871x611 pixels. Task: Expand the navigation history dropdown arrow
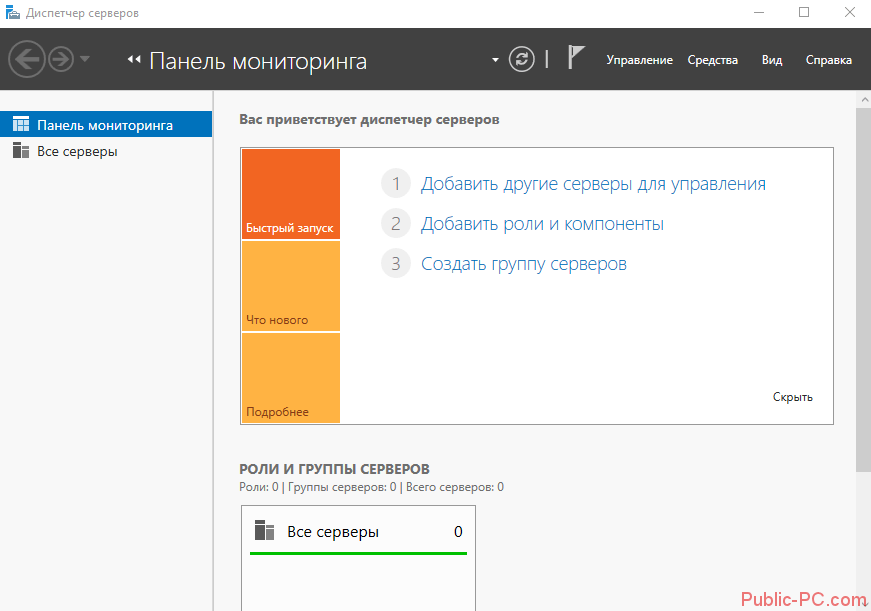click(x=85, y=59)
